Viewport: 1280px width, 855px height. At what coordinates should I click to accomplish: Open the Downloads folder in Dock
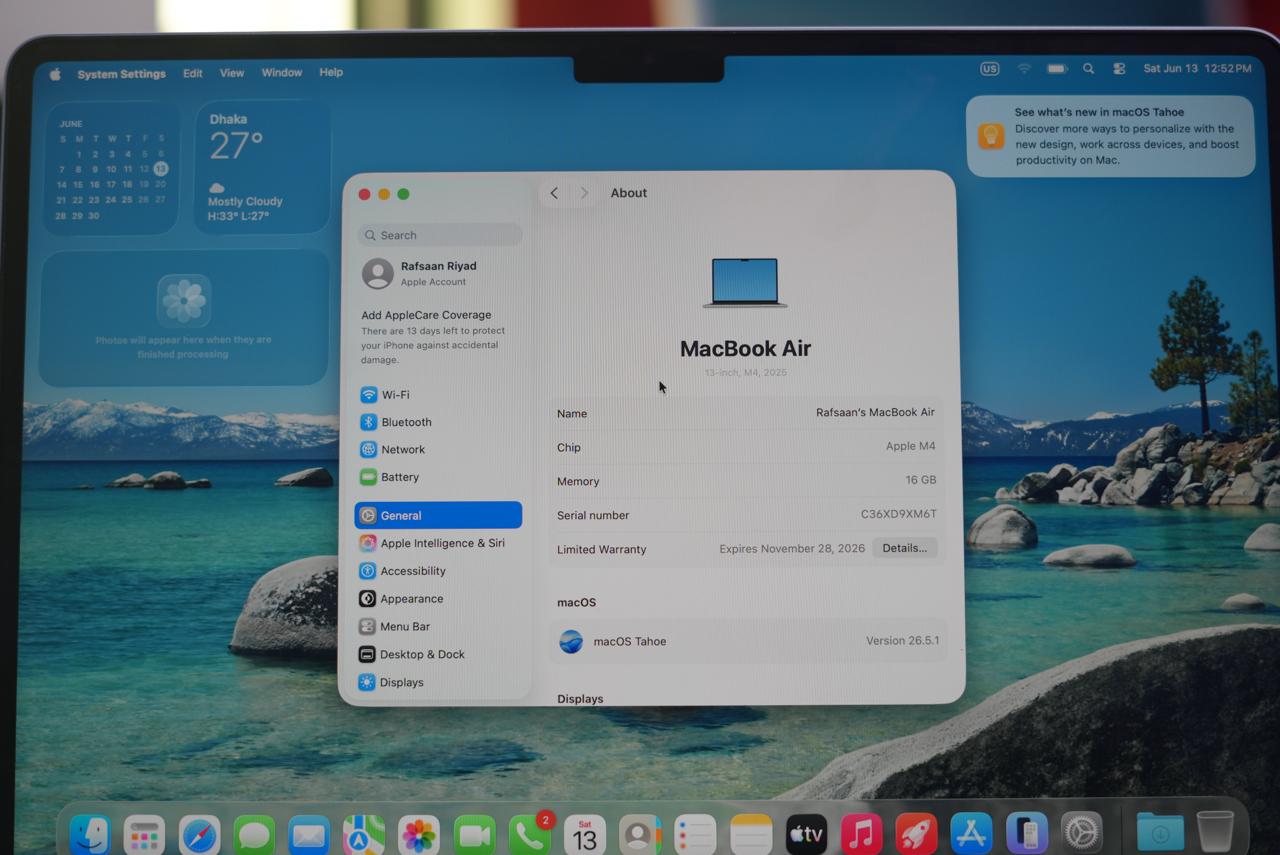pos(1160,832)
